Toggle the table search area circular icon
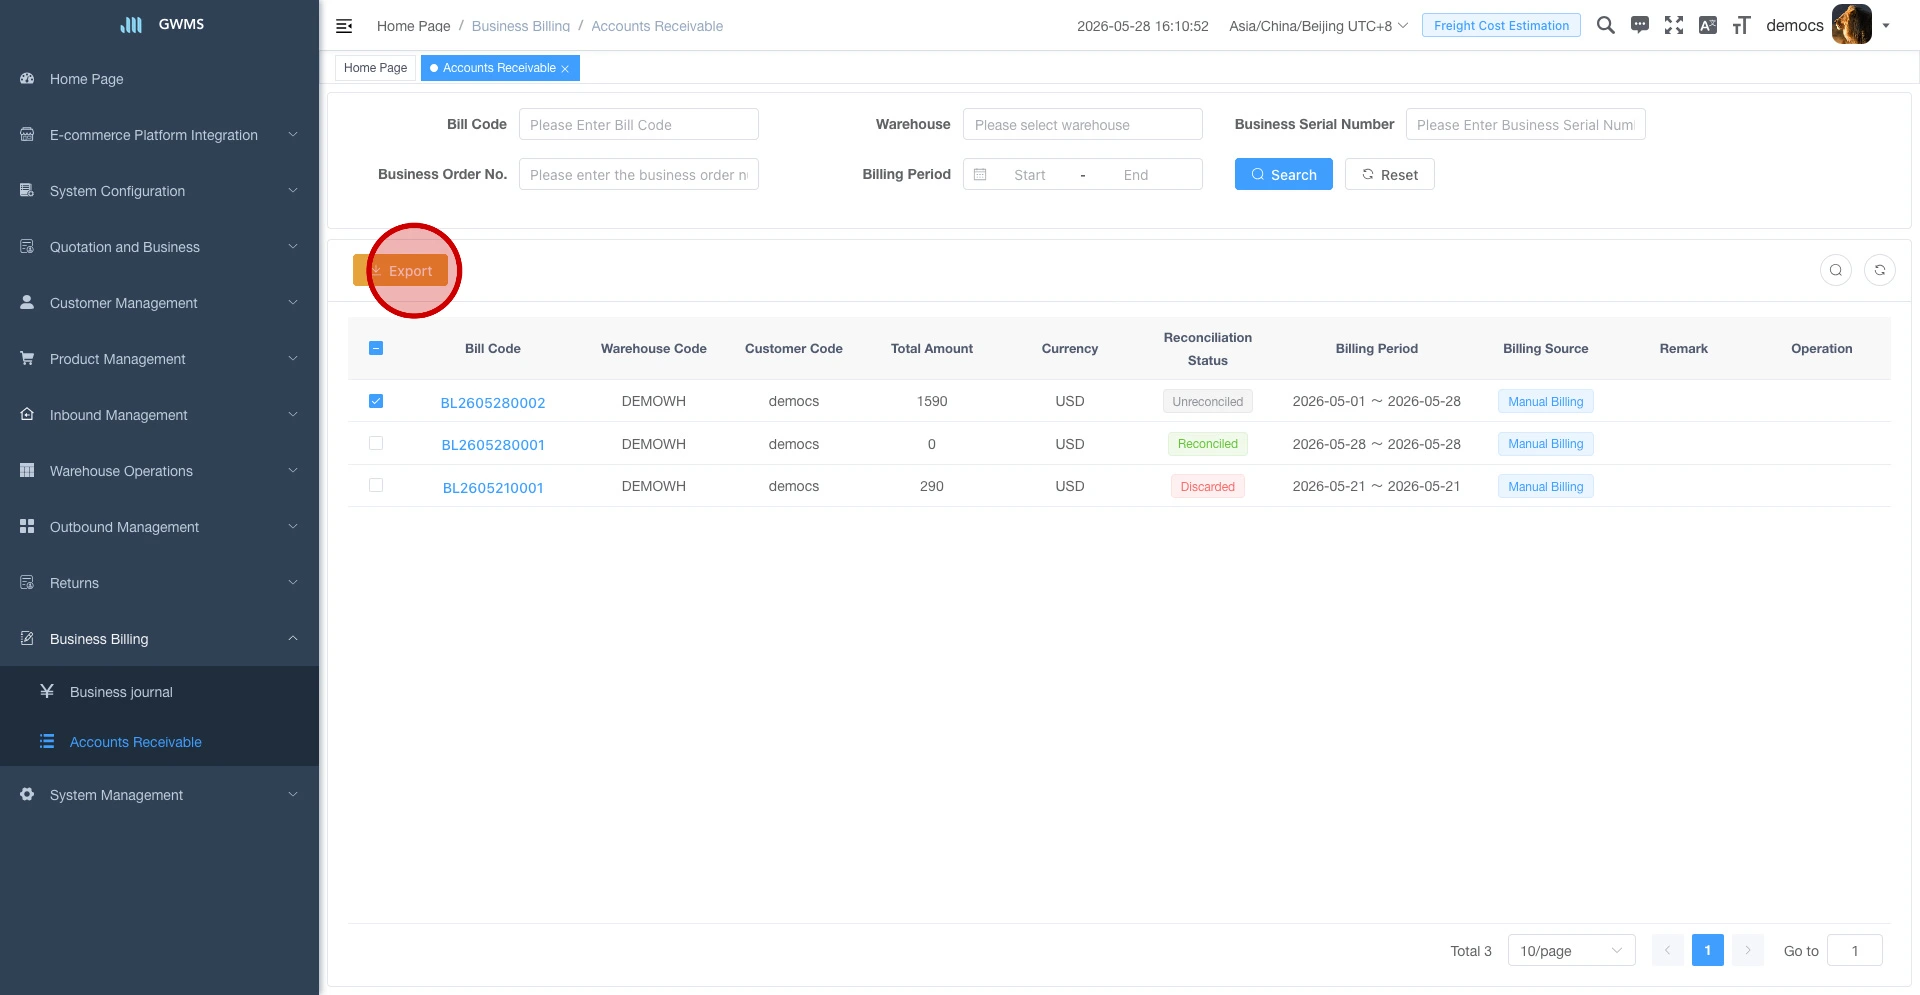 coord(1836,270)
